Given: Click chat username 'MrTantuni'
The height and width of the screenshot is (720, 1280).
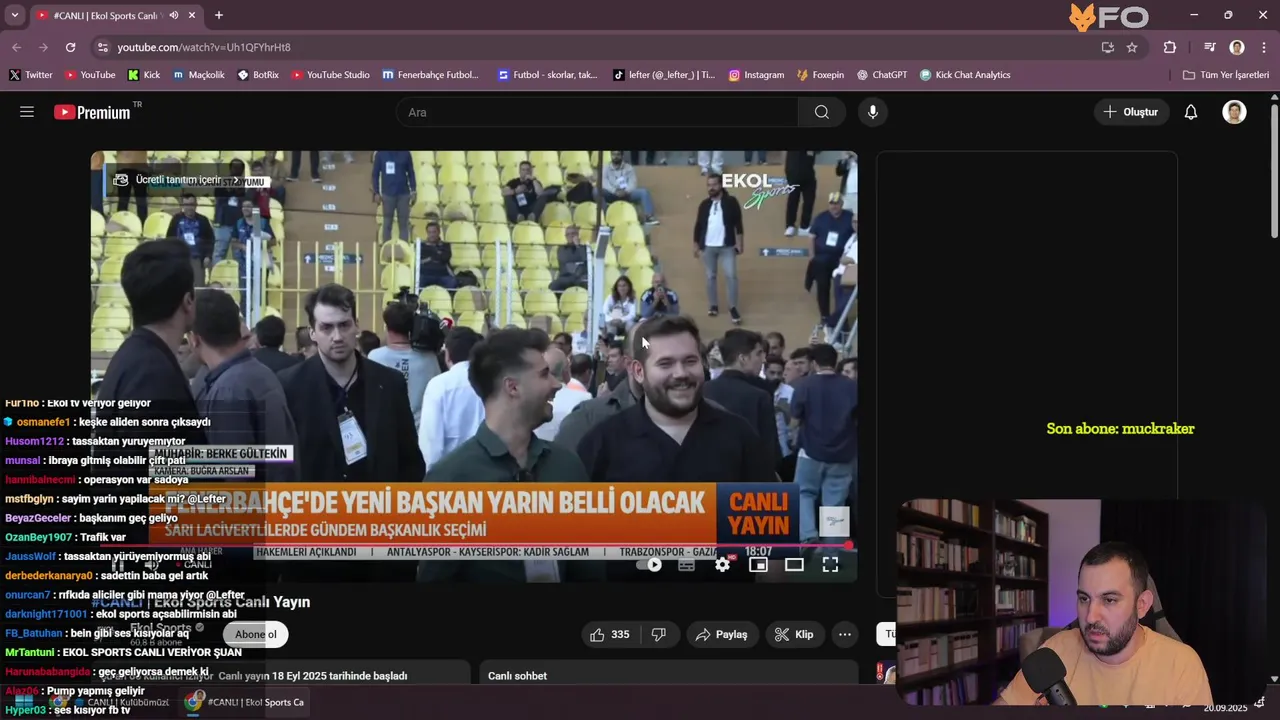Looking at the screenshot, I should 29,652.
